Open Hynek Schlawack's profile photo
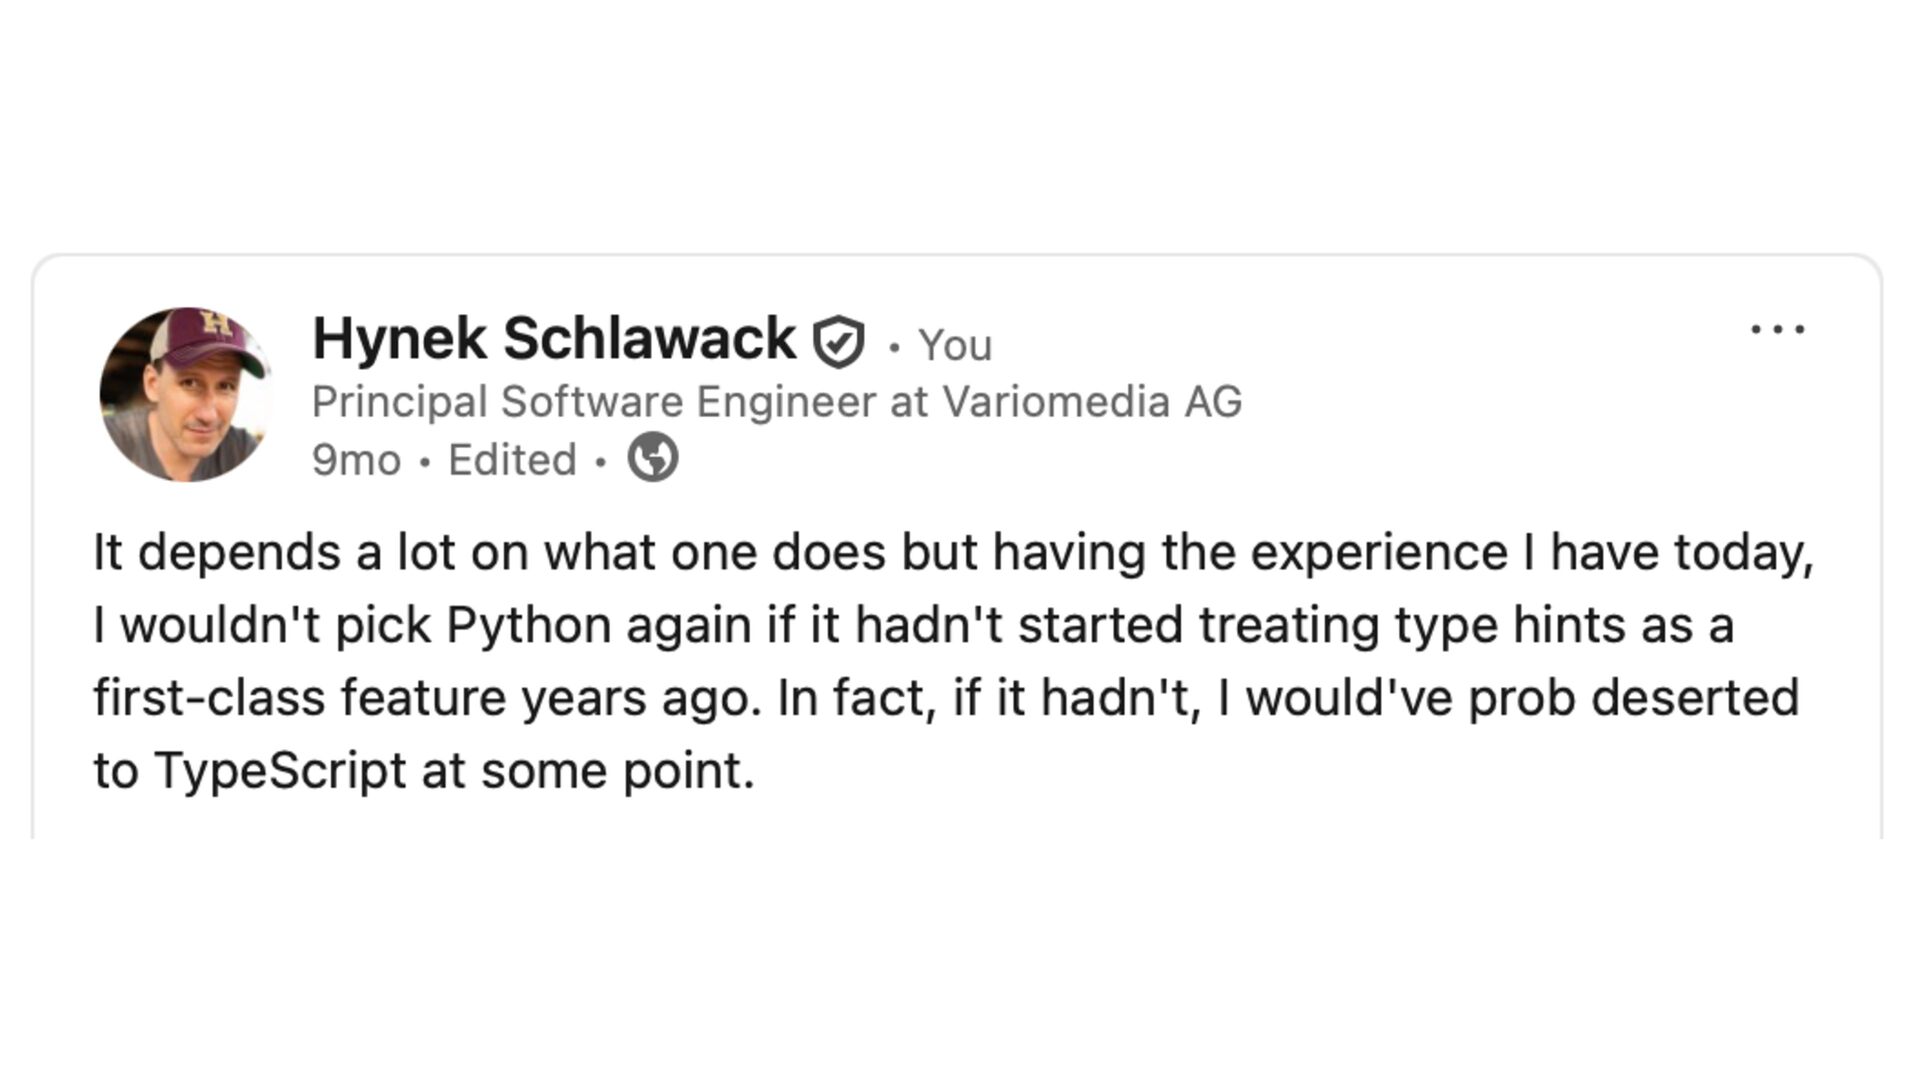This screenshot has height=1080, width=1920. pyautogui.click(x=186, y=394)
